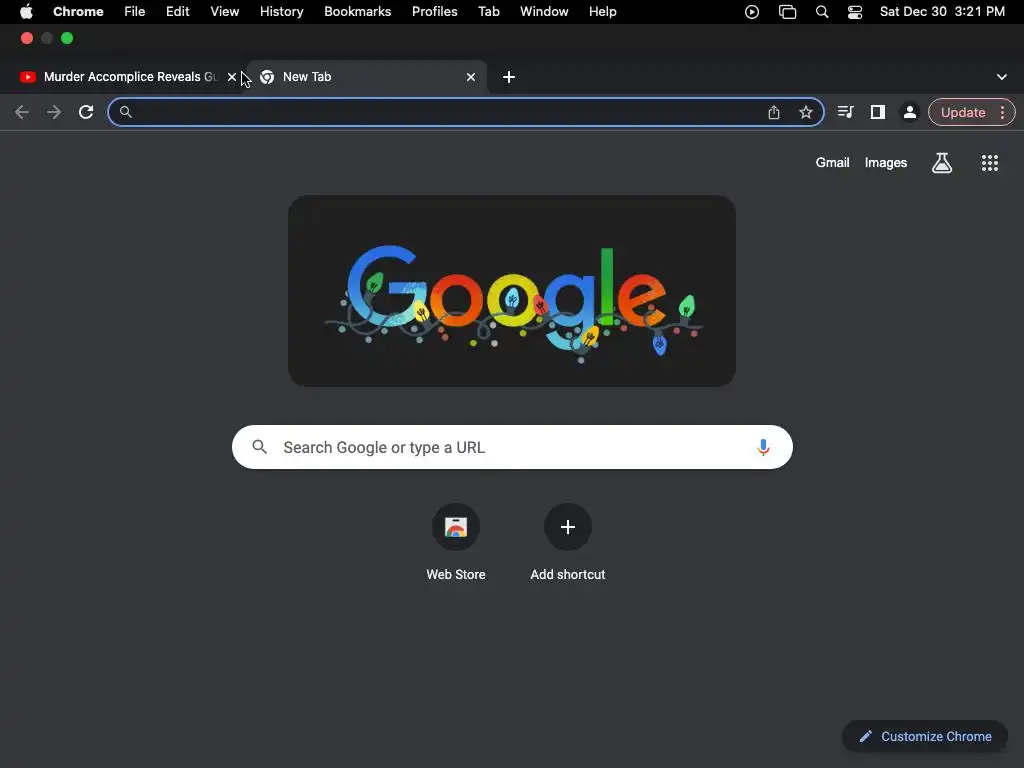Open the Profiles menu
This screenshot has width=1024, height=768.
point(435,12)
